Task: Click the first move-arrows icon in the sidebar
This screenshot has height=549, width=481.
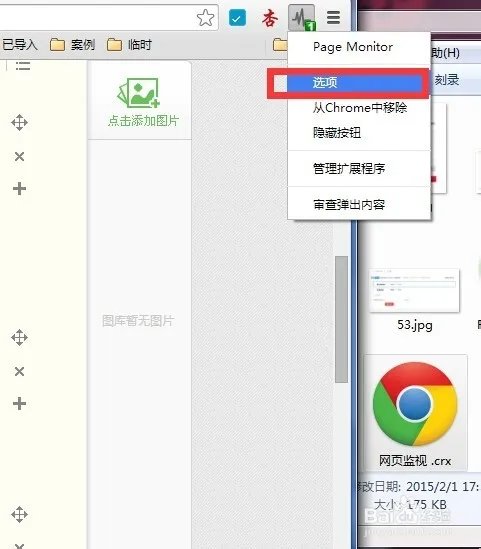Action: [19, 123]
